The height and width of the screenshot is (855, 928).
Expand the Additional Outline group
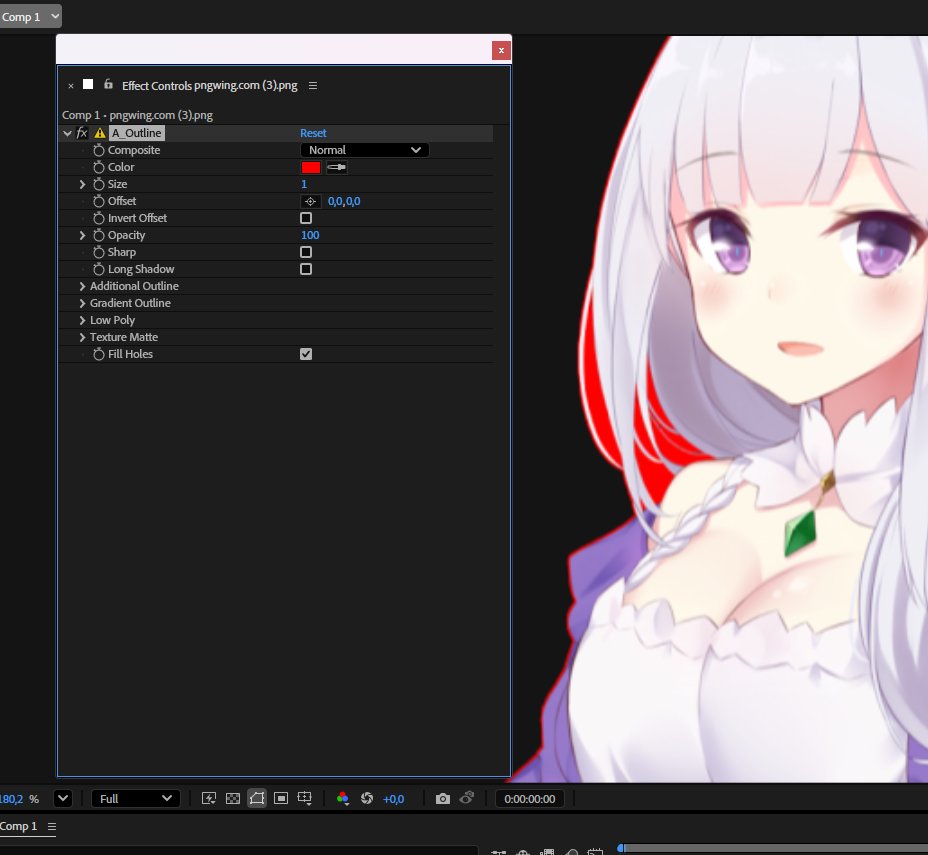[x=82, y=286]
